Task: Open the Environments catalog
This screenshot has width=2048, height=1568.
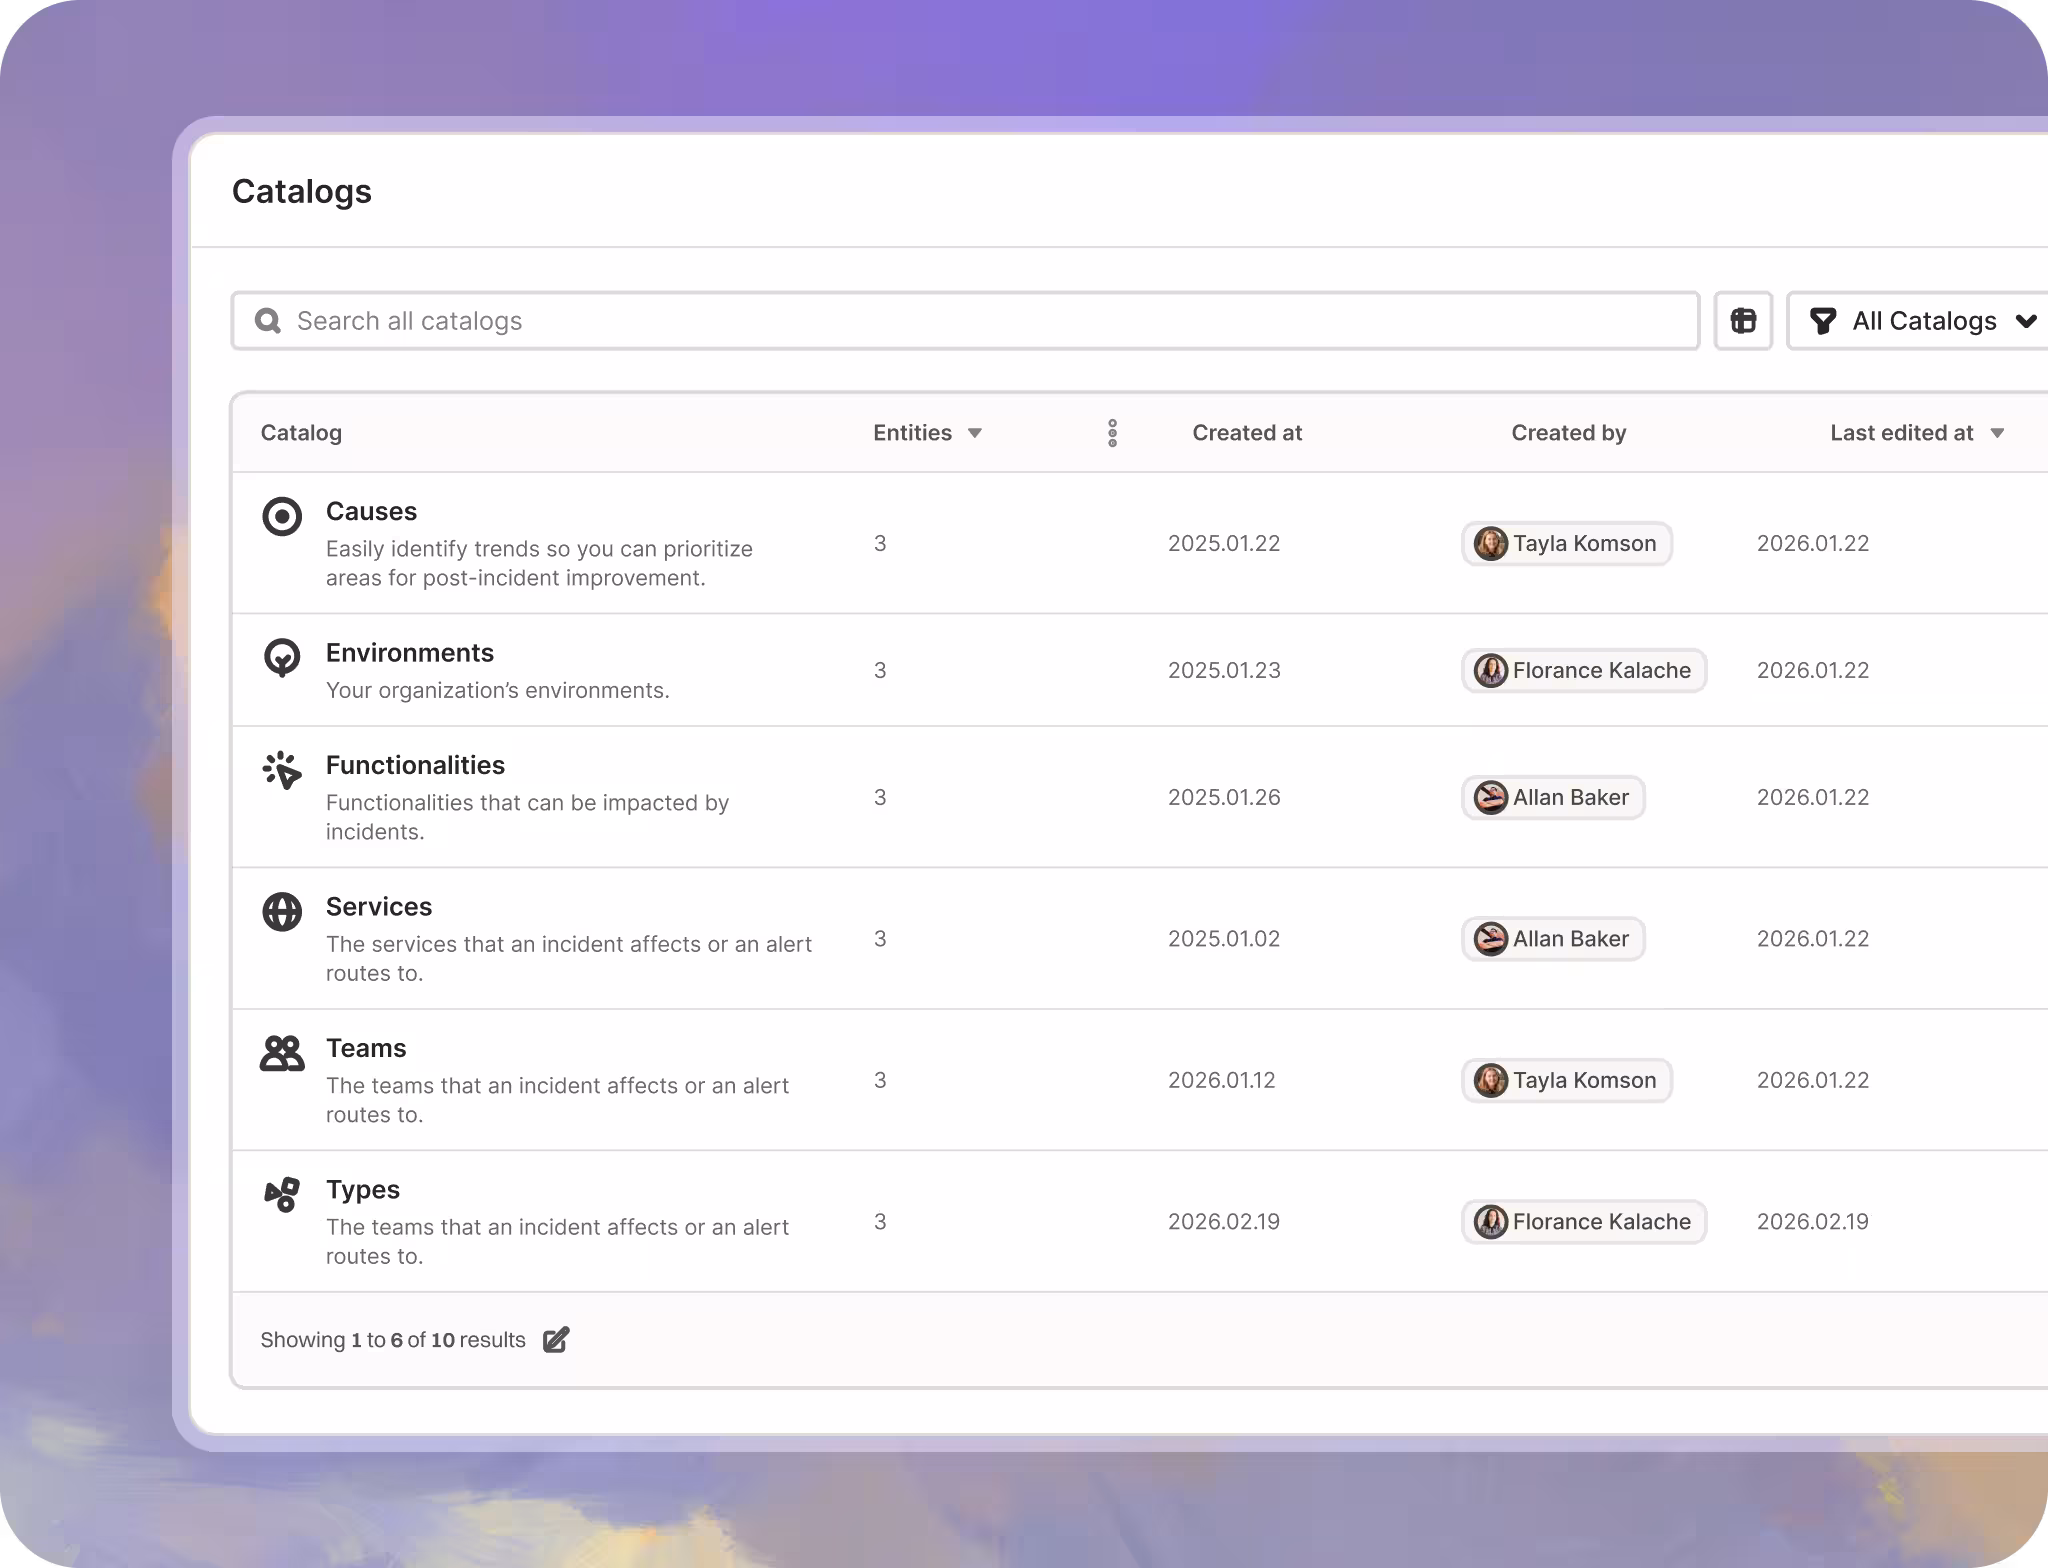Action: (410, 653)
